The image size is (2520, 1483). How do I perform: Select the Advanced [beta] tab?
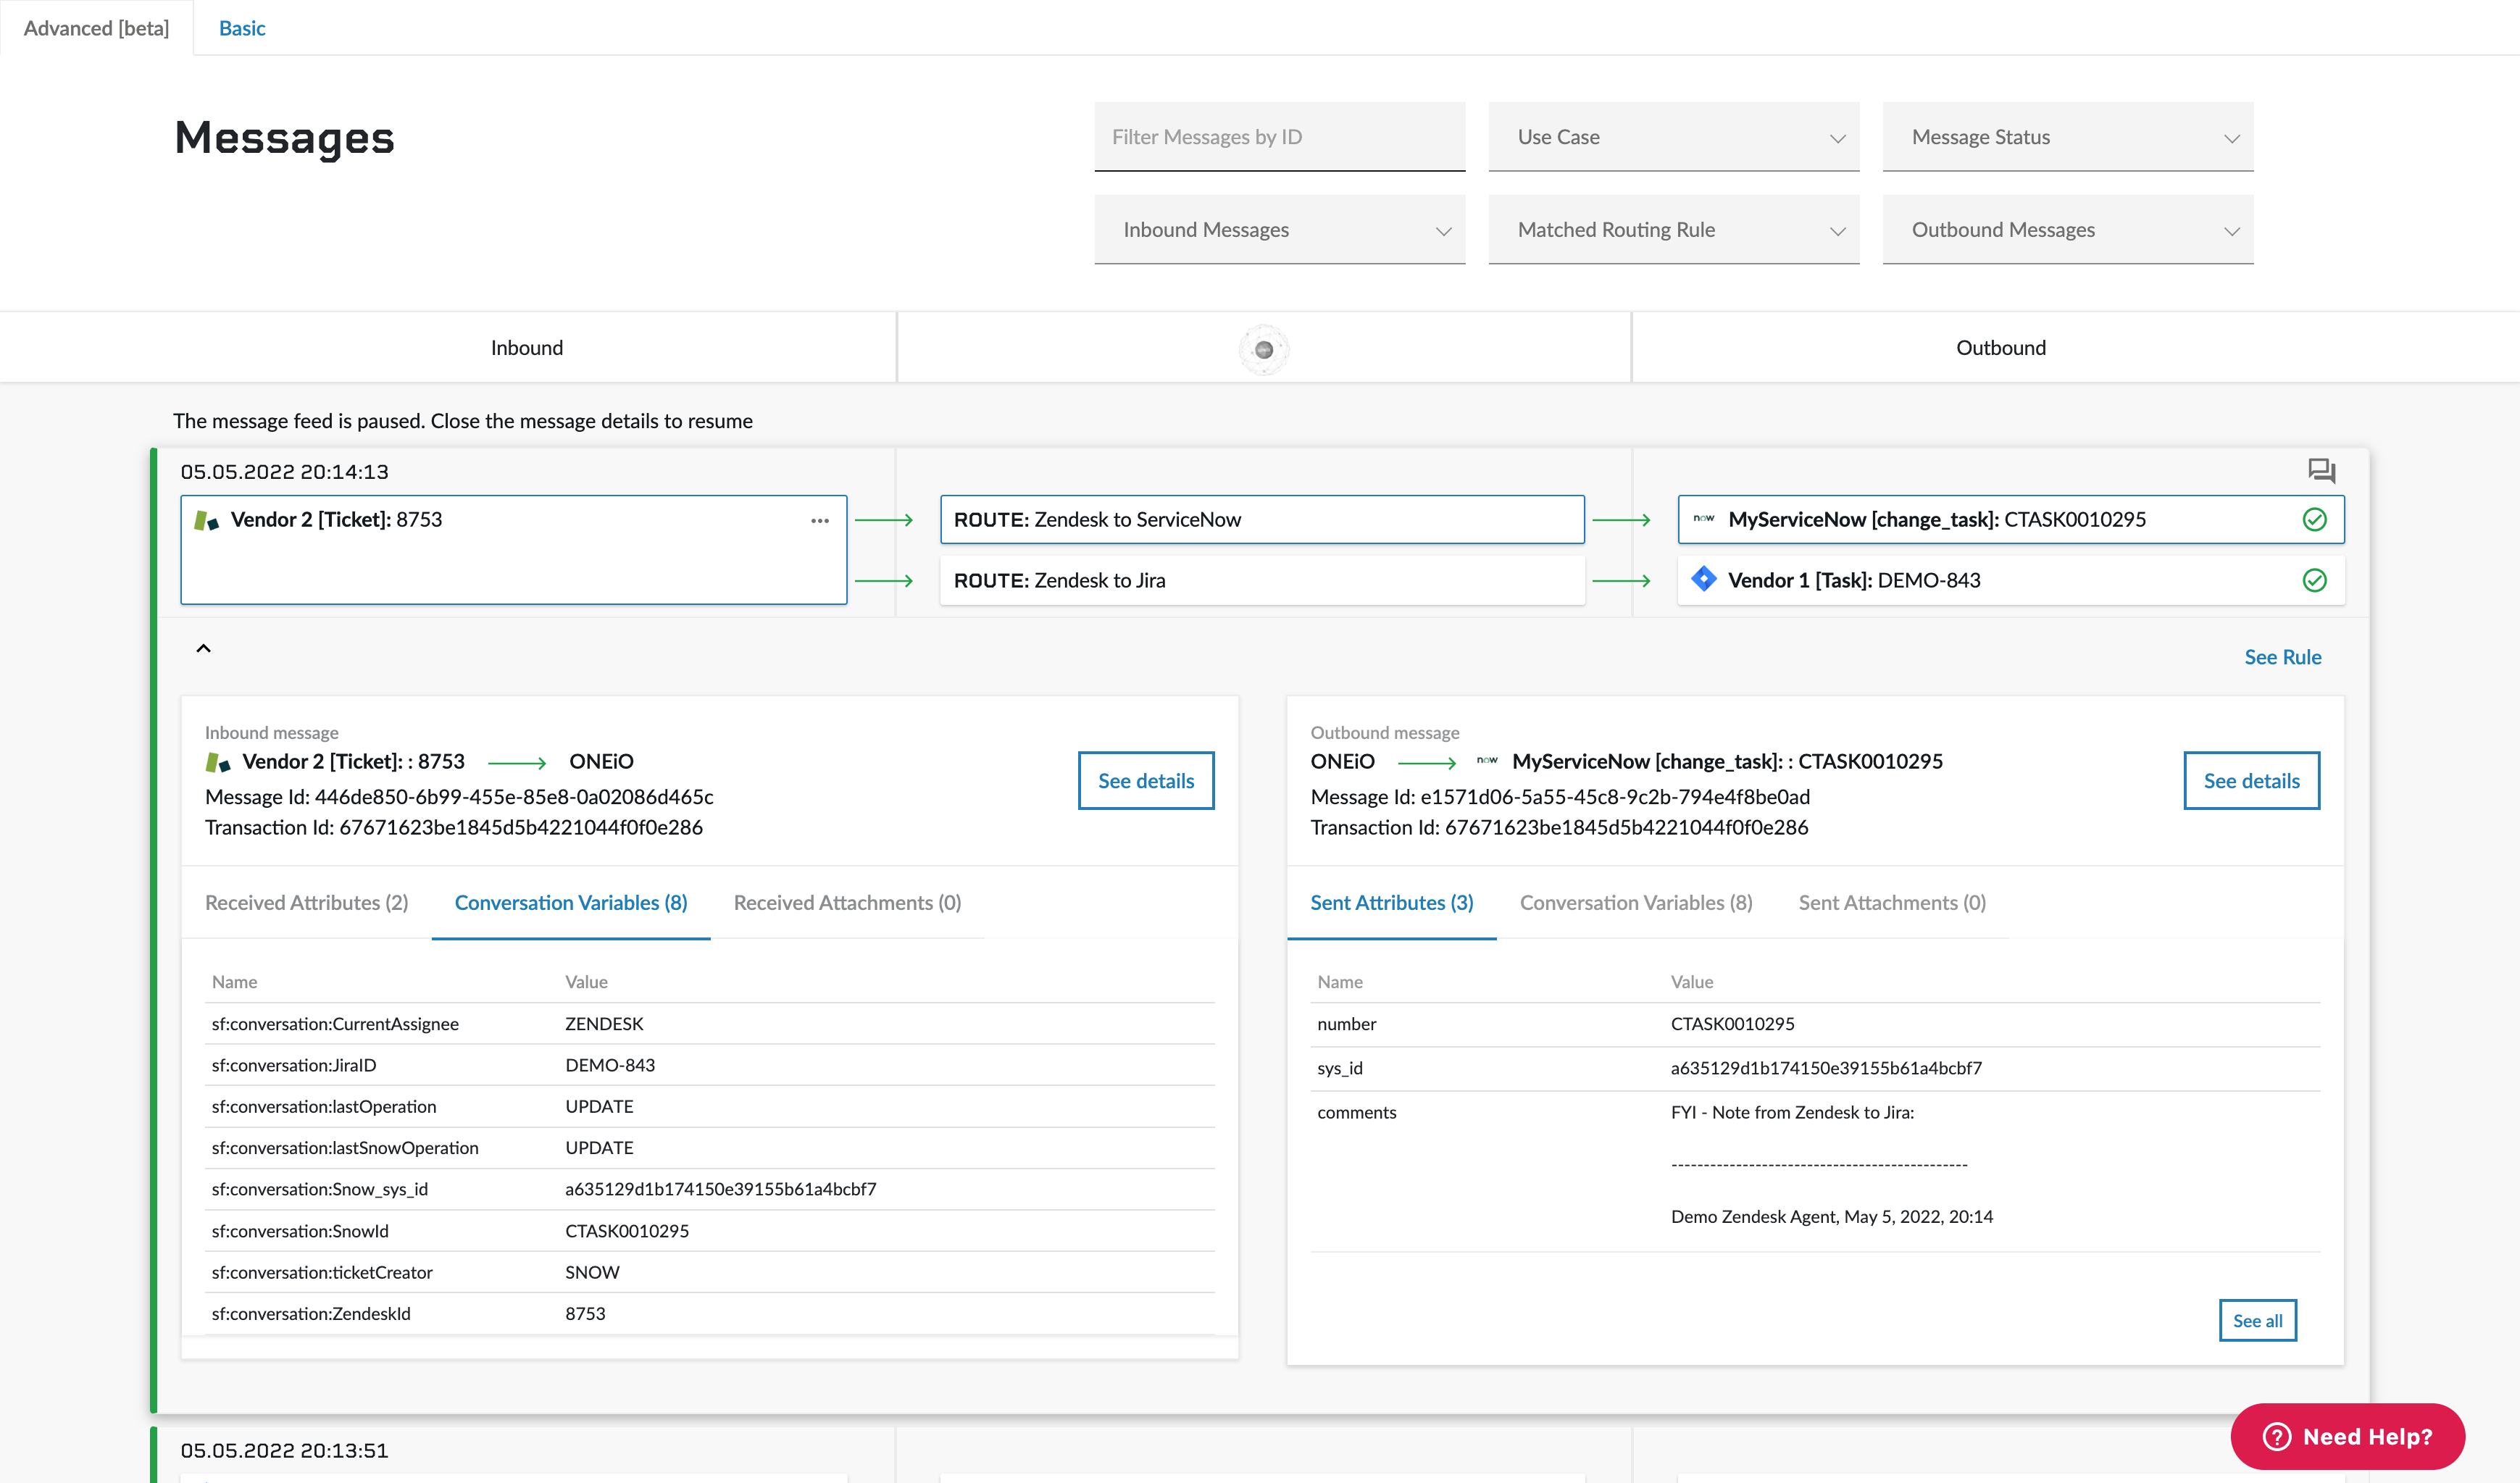click(96, 28)
